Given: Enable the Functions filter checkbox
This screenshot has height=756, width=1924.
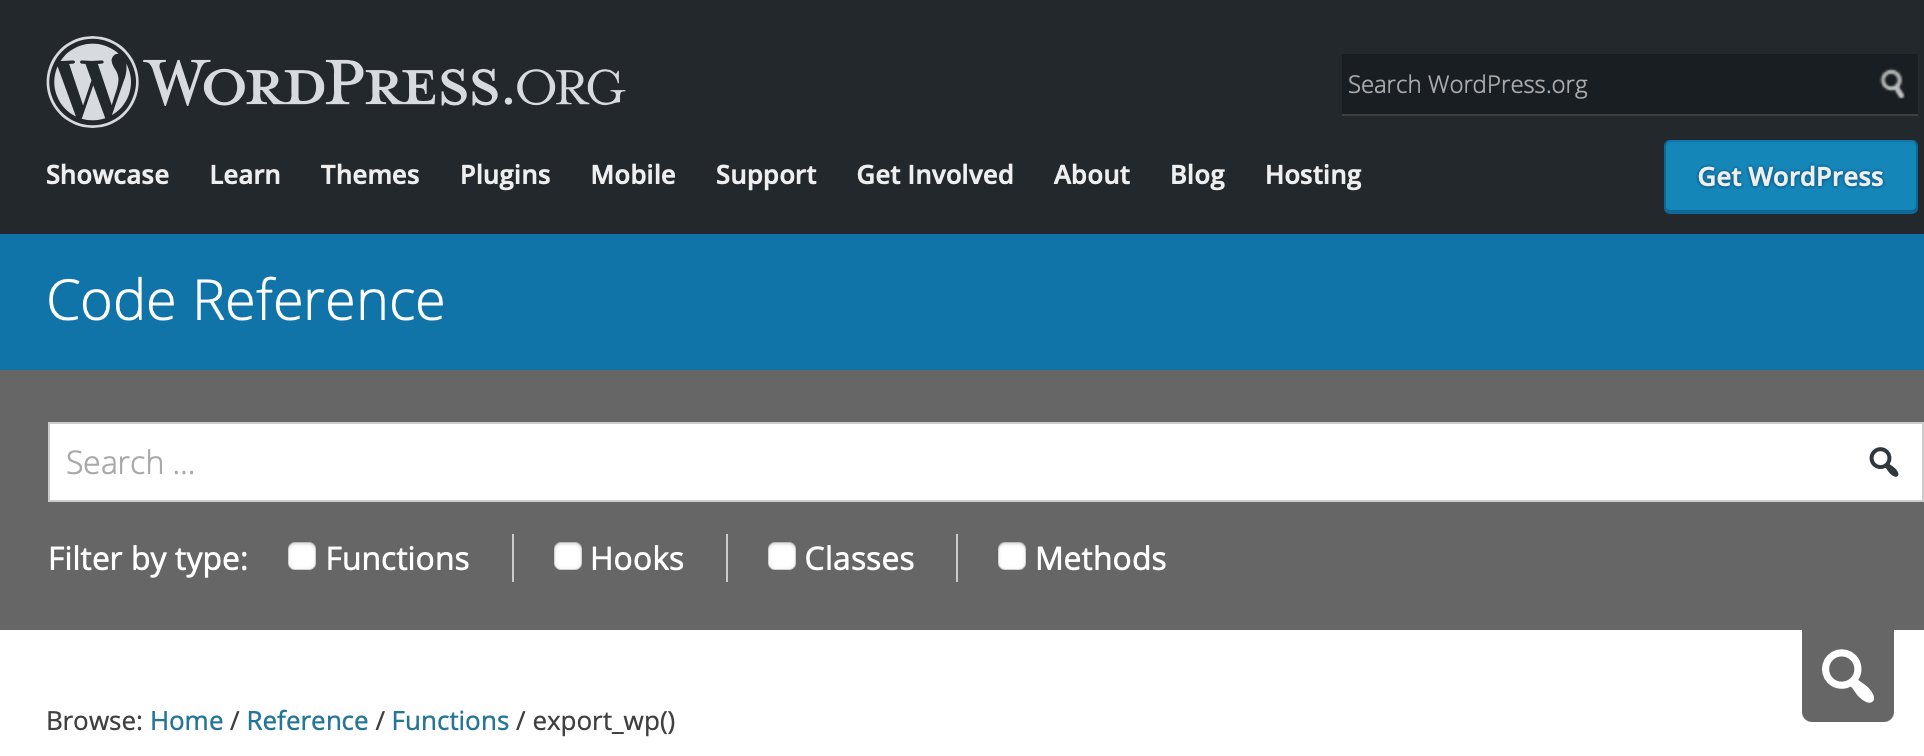Looking at the screenshot, I should coord(302,556).
